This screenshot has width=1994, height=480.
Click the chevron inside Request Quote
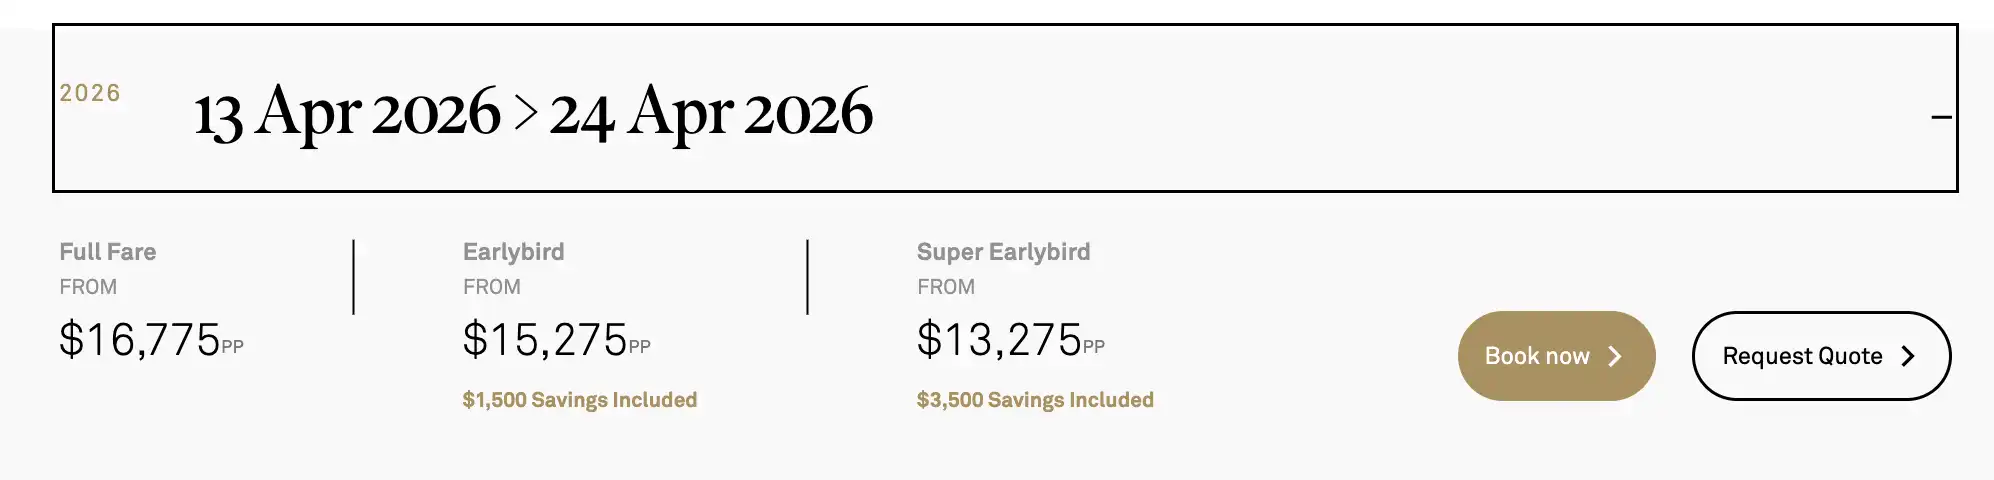click(1908, 356)
